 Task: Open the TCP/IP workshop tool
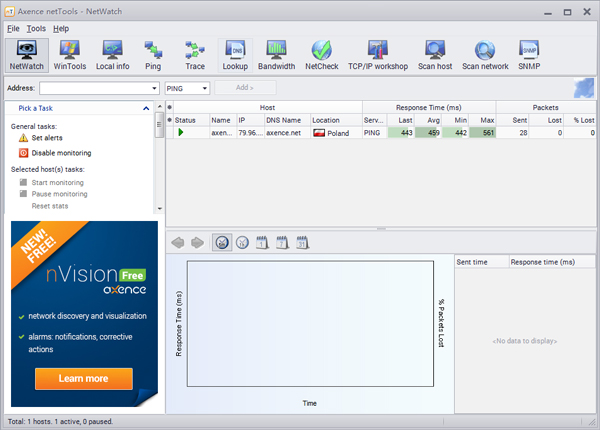coord(377,55)
